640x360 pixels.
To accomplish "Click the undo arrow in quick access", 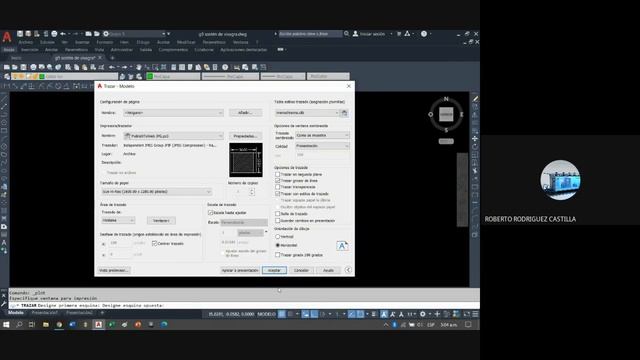I will click(x=63, y=34).
